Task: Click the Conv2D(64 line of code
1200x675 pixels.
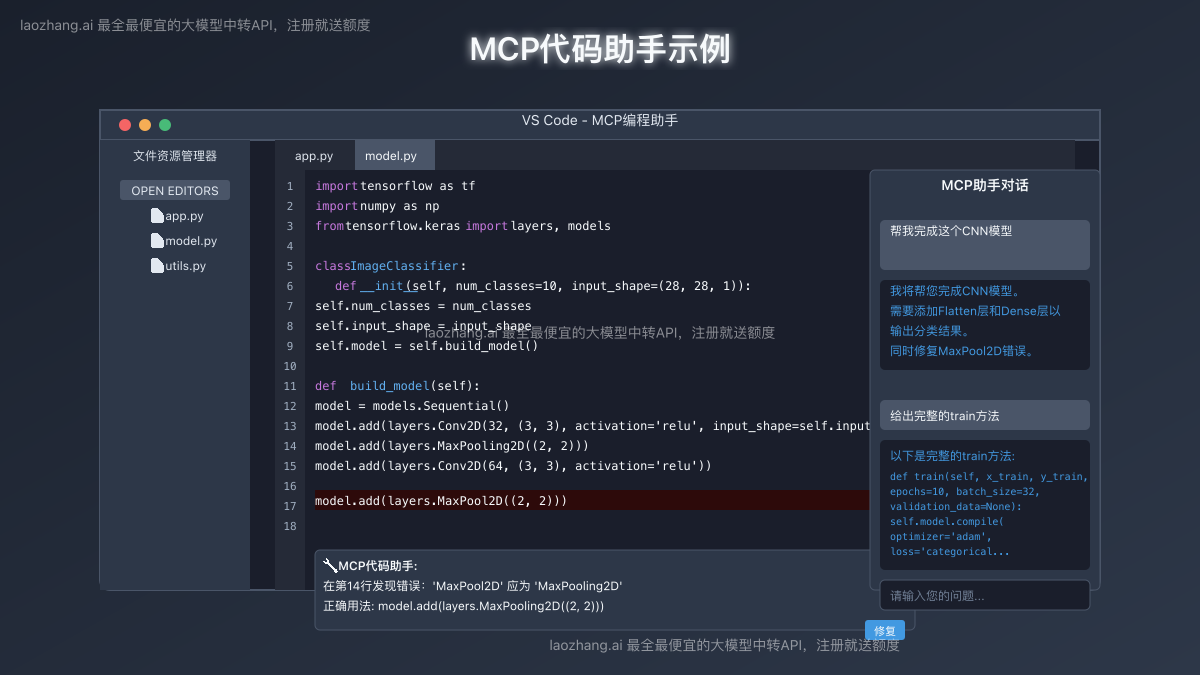Action: [513, 466]
